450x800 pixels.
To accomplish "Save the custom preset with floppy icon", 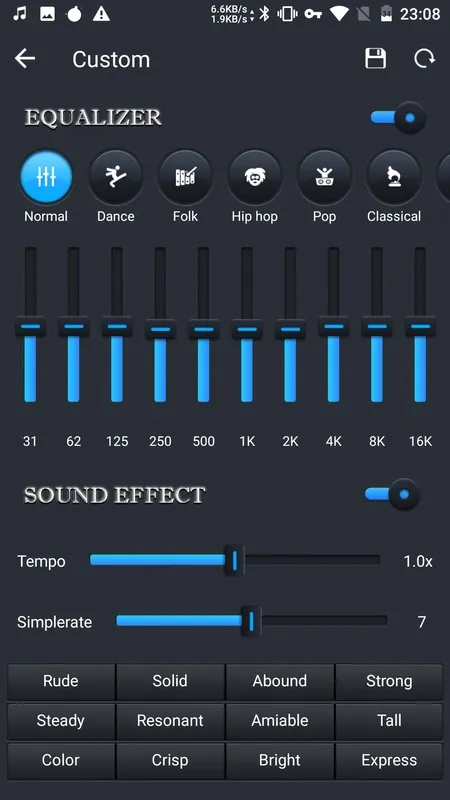I will click(375, 59).
